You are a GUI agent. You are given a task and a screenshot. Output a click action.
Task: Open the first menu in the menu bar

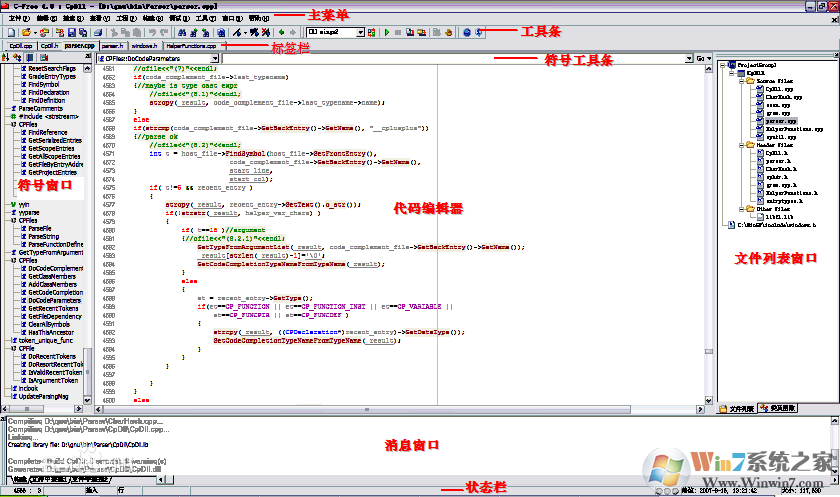click(x=18, y=19)
